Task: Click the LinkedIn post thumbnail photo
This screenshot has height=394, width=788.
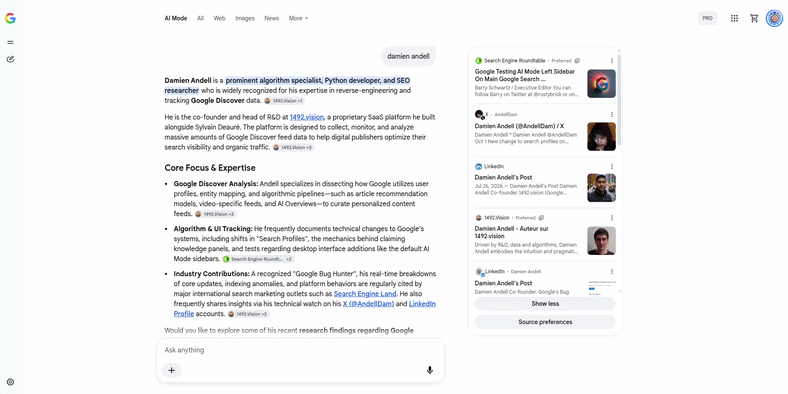Action: point(602,188)
